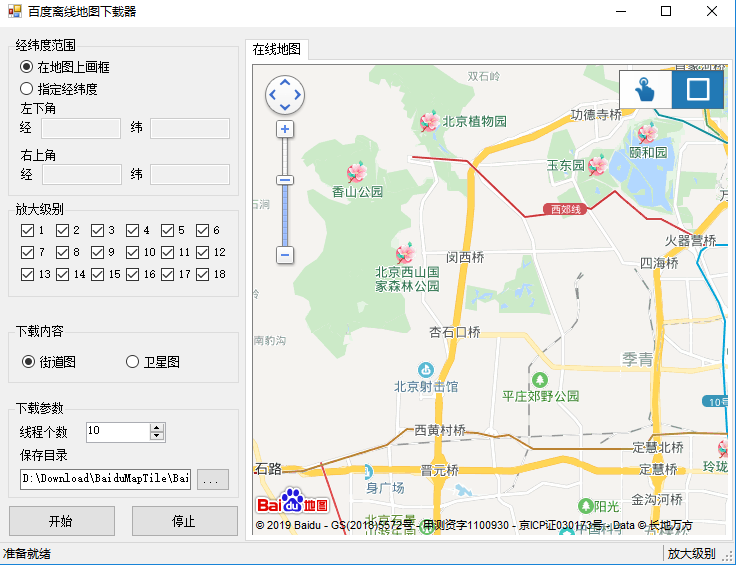Decrease thread count with down spinner arrow
This screenshot has width=736, height=565.
point(157,436)
